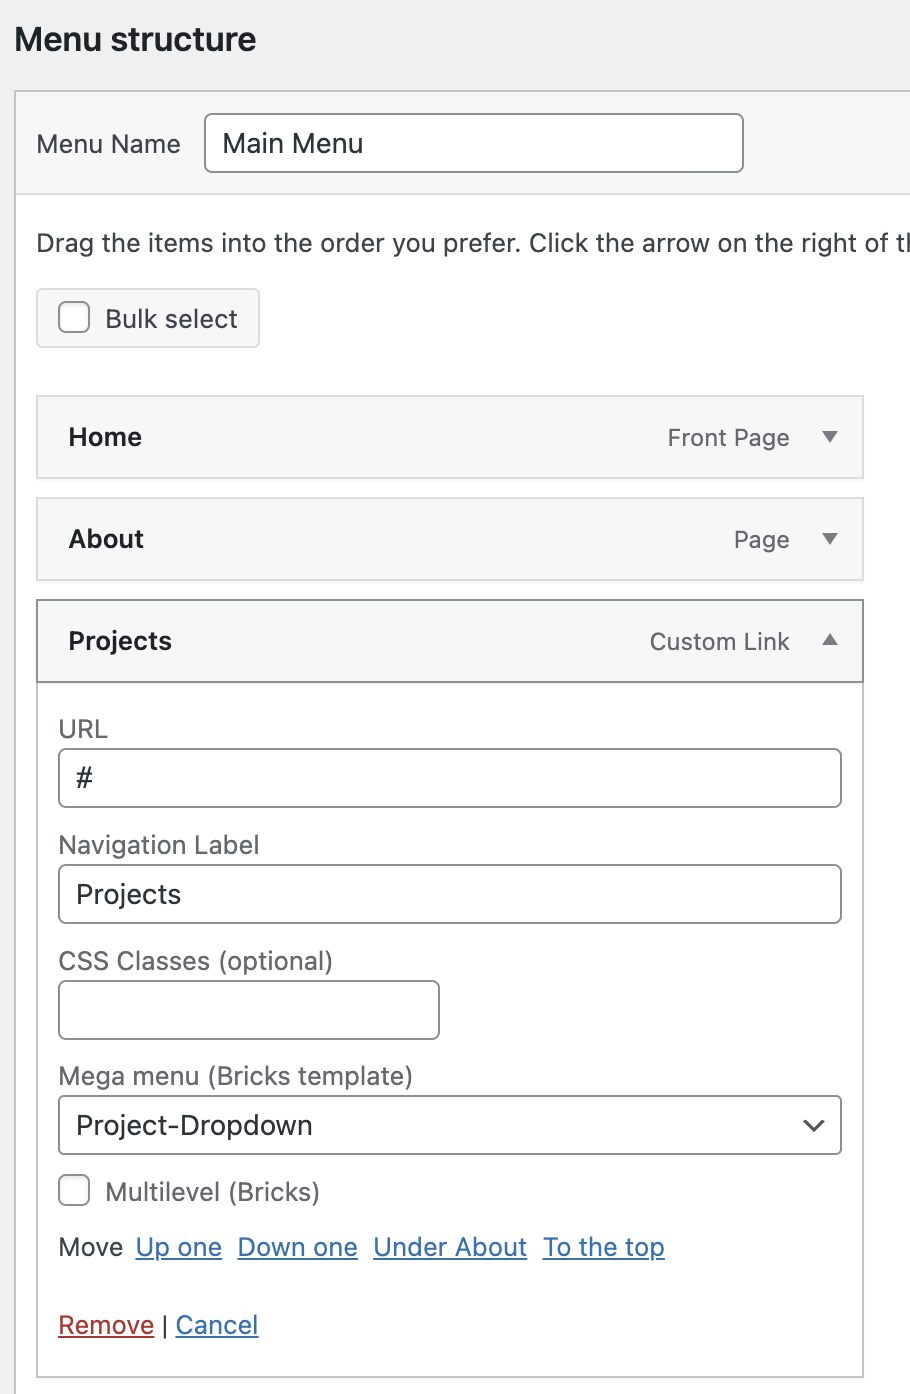Viewport: 910px width, 1394px height.
Task: Expand the Home menu item arrow
Action: coord(829,437)
